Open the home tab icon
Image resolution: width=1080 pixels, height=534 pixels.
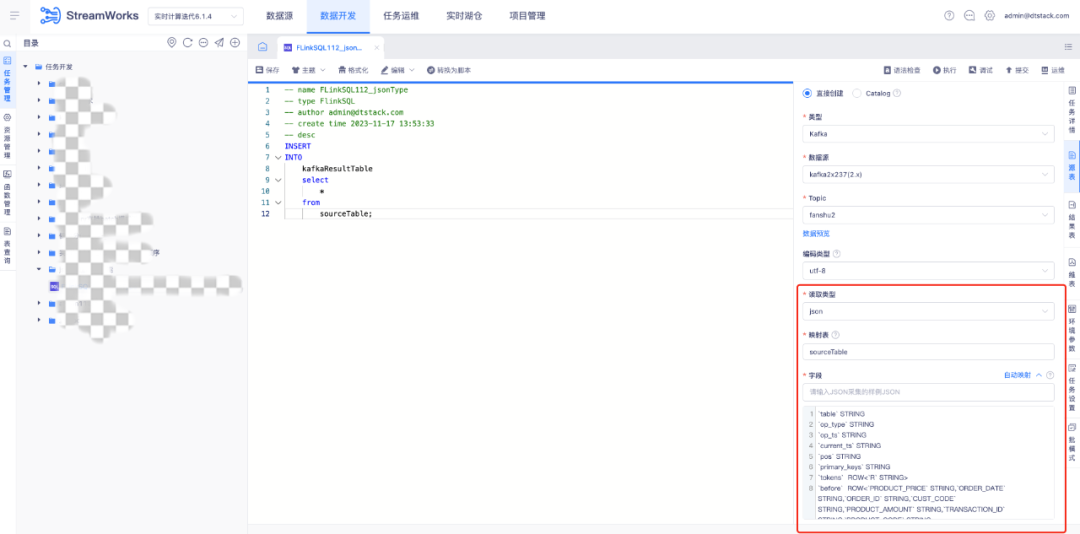point(262,48)
